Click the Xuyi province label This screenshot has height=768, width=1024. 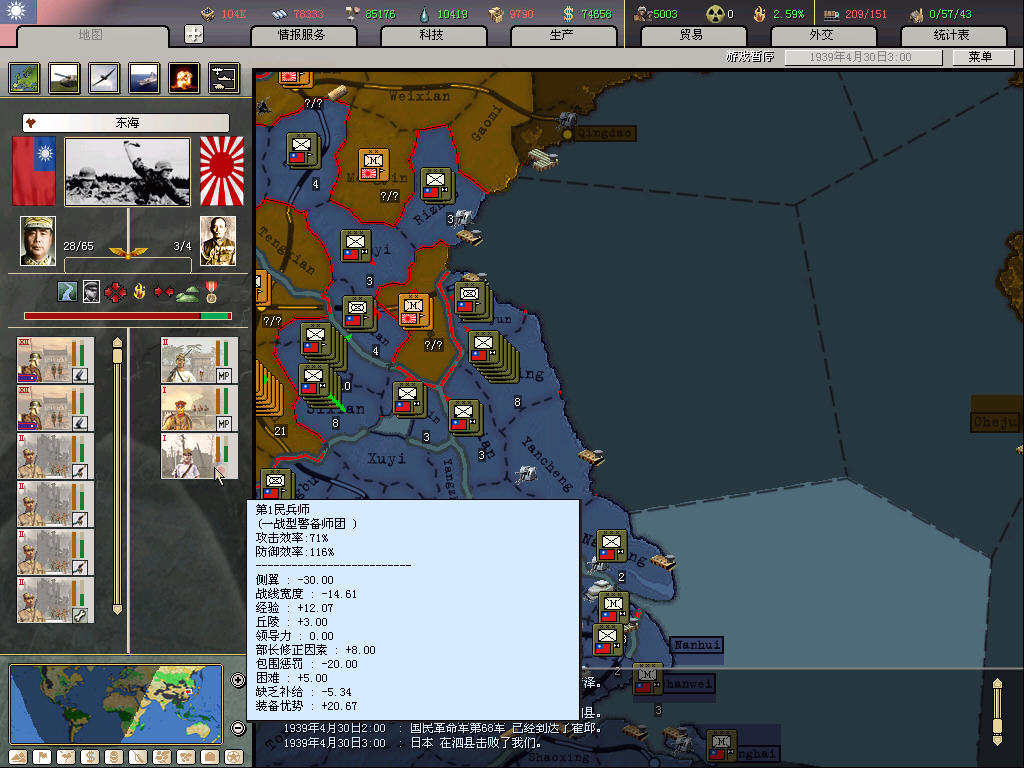point(386,458)
